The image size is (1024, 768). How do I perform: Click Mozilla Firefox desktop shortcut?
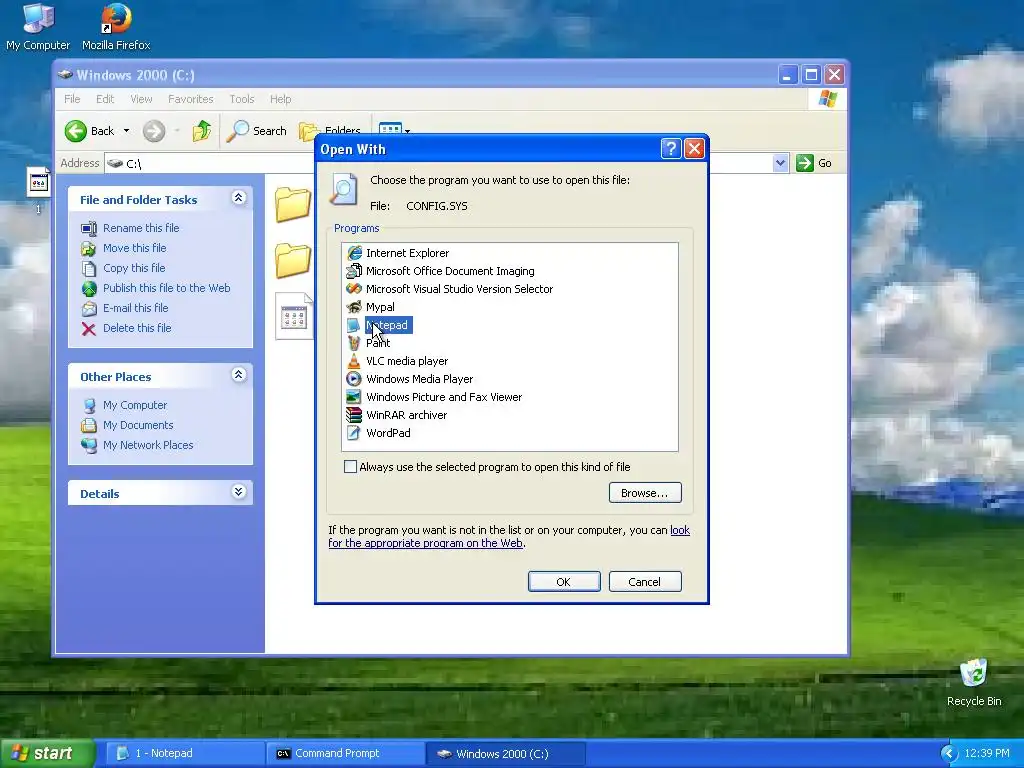coord(116,26)
